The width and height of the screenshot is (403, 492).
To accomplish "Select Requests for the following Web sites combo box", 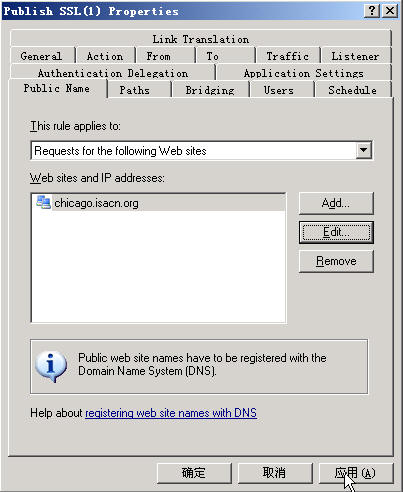I will (201, 151).
